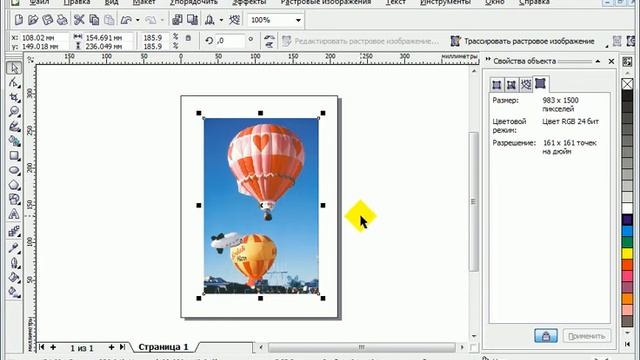Switch to first object properties tab
Screen dimensions: 640x360
click(497, 85)
